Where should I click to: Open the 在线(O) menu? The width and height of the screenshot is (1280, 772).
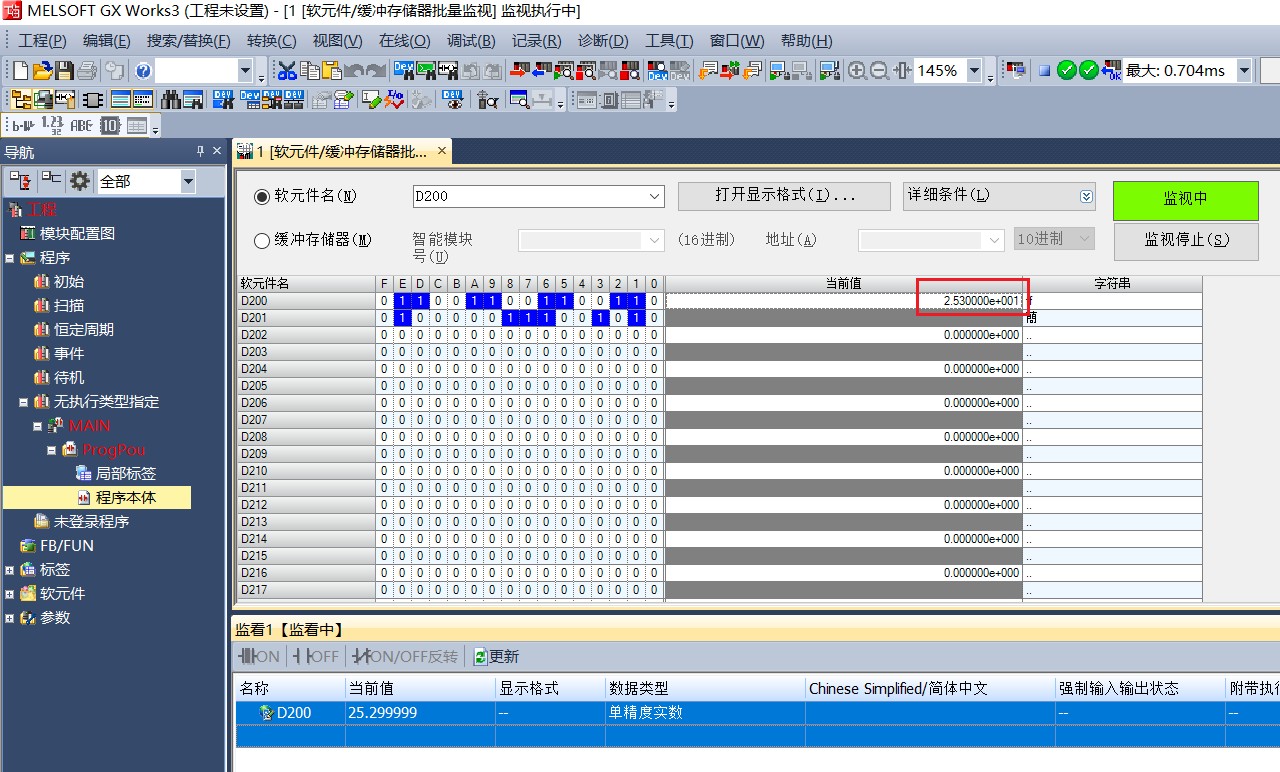[404, 41]
